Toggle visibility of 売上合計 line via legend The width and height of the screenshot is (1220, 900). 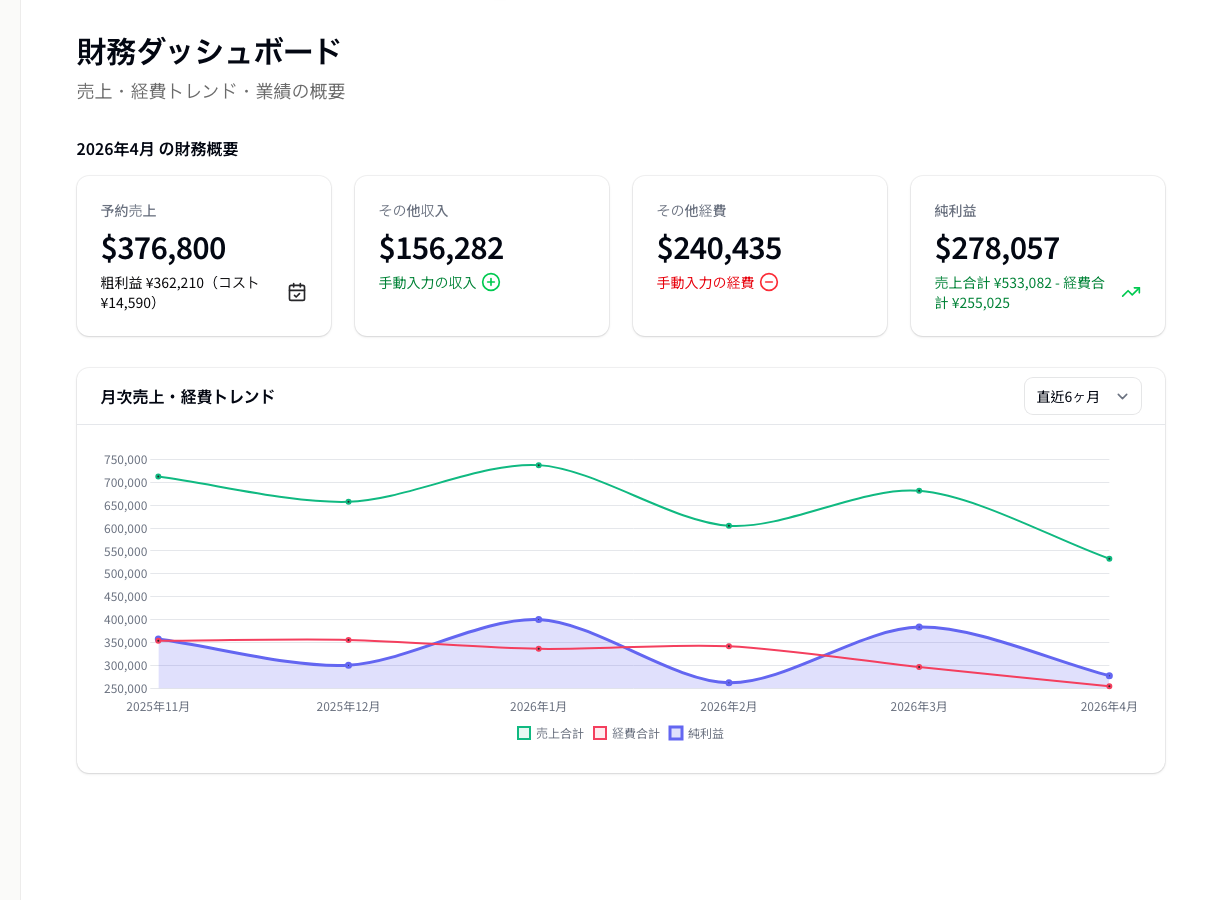pyautogui.click(x=549, y=733)
